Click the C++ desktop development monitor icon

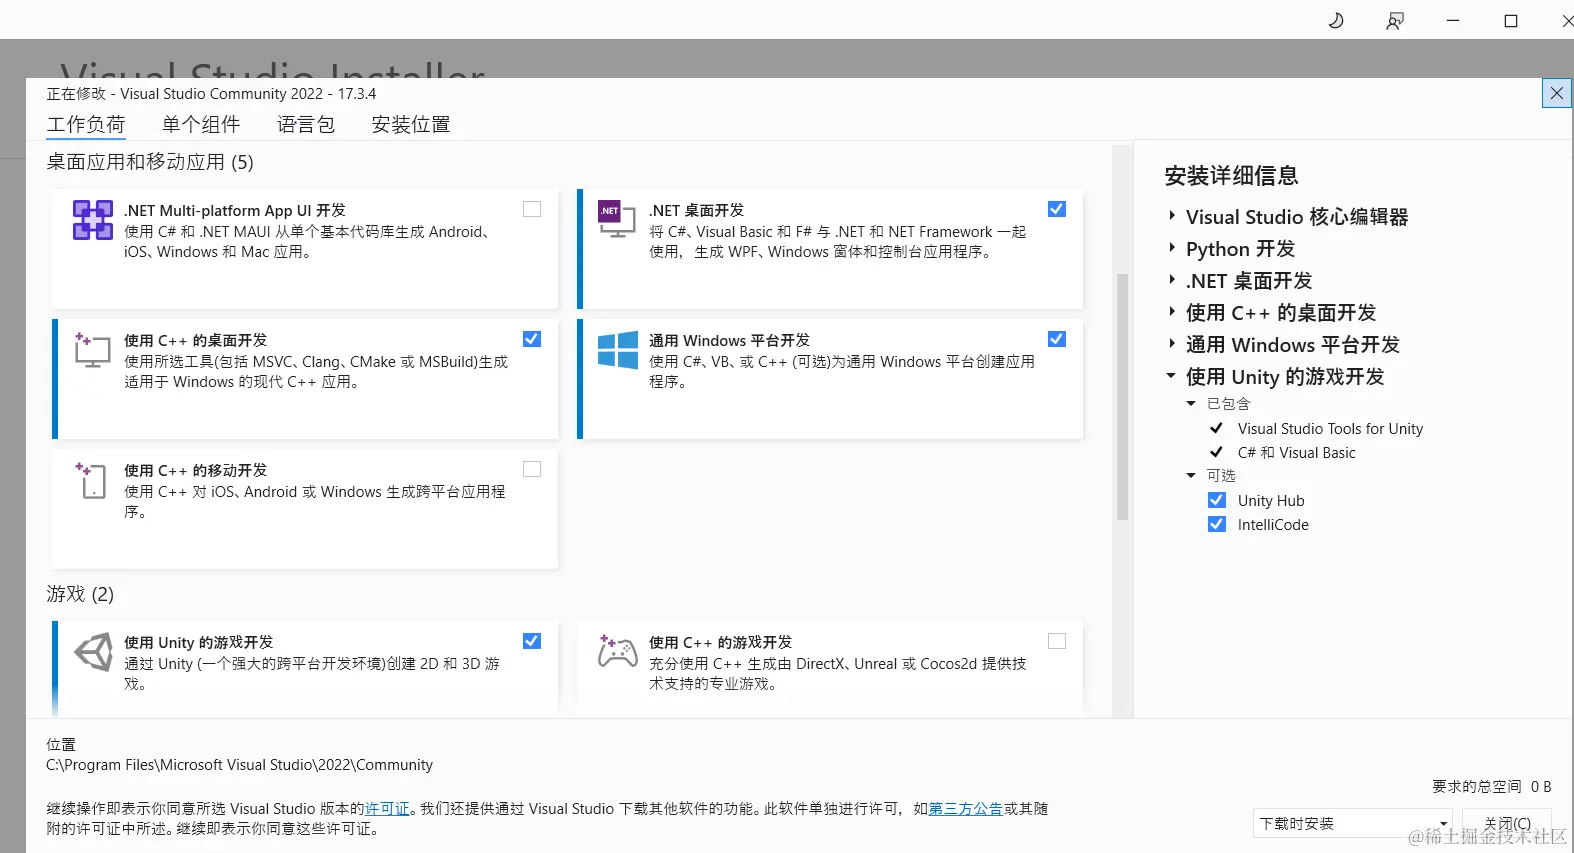click(92, 350)
